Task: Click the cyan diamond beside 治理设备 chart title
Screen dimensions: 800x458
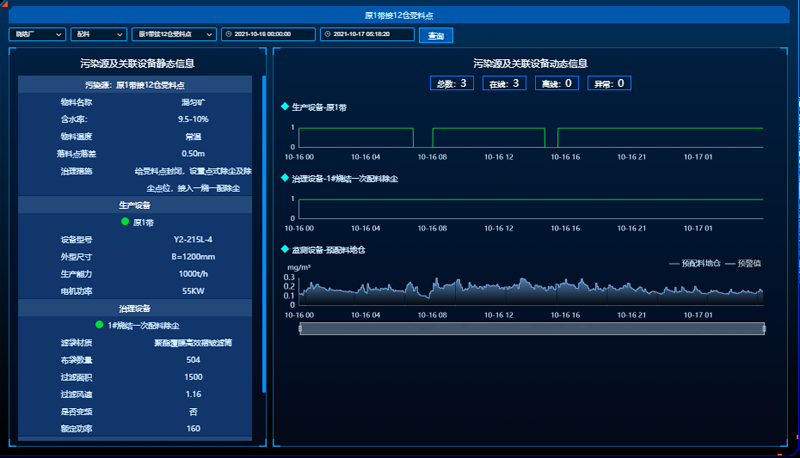Action: point(285,178)
